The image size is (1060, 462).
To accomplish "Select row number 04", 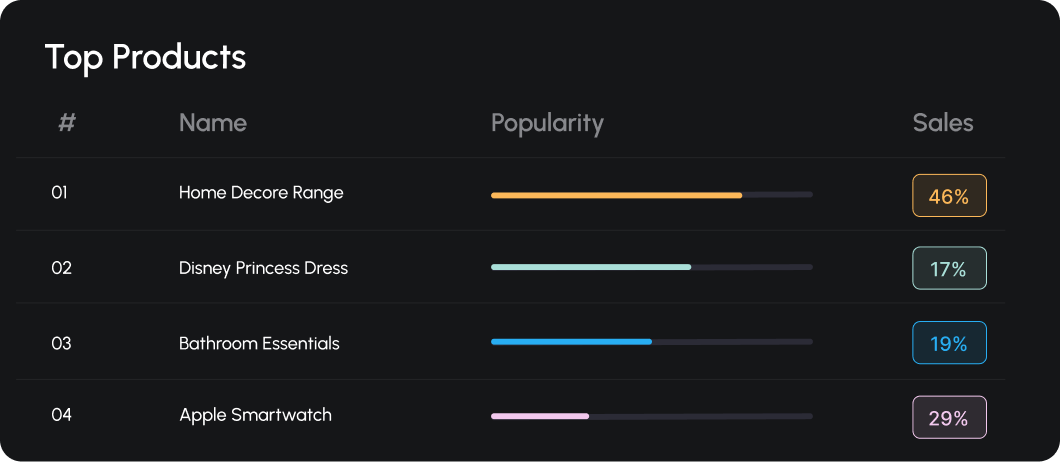I will 62,415.
